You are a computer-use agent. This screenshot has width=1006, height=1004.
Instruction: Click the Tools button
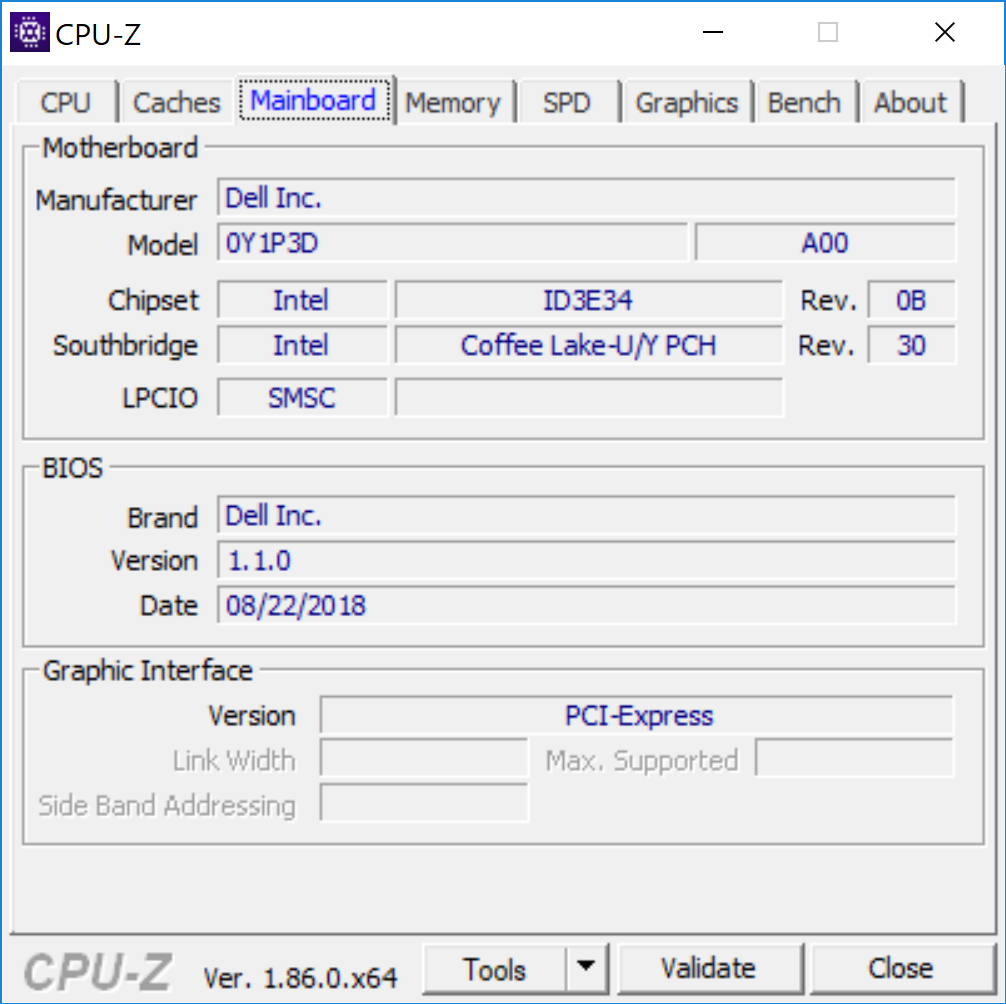[x=495, y=969]
